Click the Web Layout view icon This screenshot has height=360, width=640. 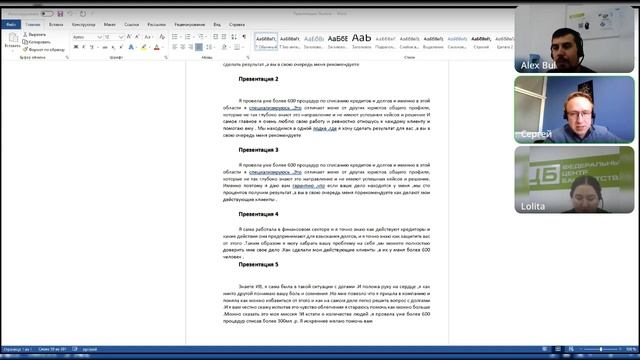point(571,349)
